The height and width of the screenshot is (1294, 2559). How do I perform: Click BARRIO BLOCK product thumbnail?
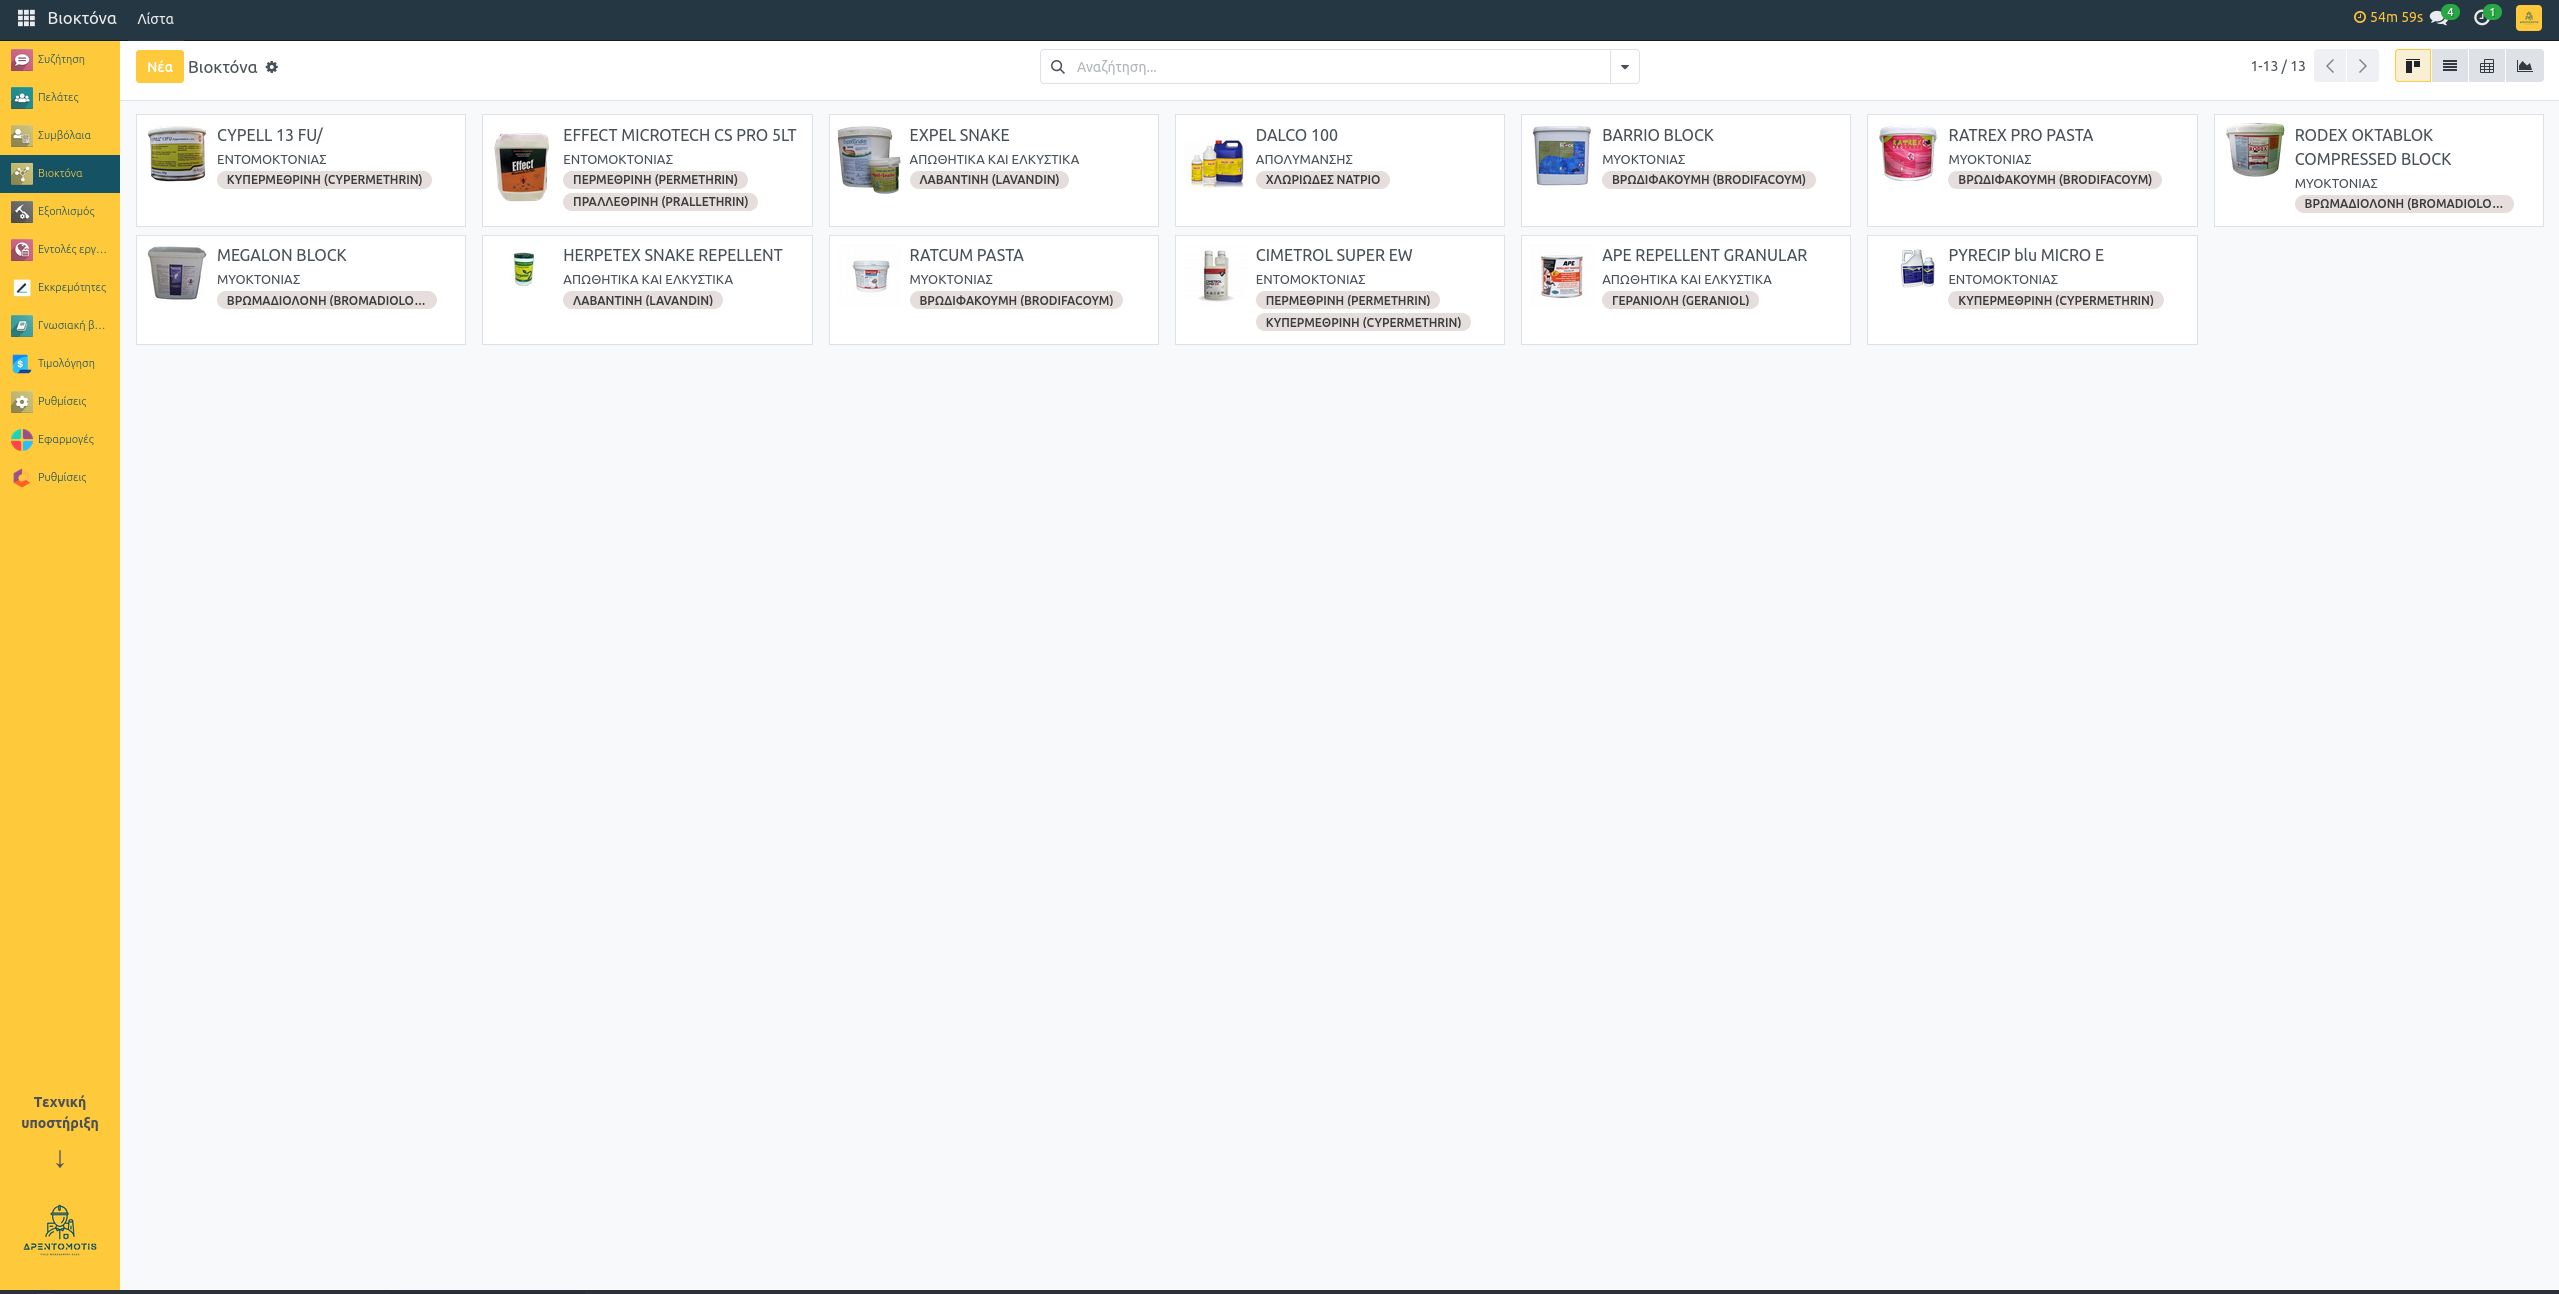pos(1562,156)
